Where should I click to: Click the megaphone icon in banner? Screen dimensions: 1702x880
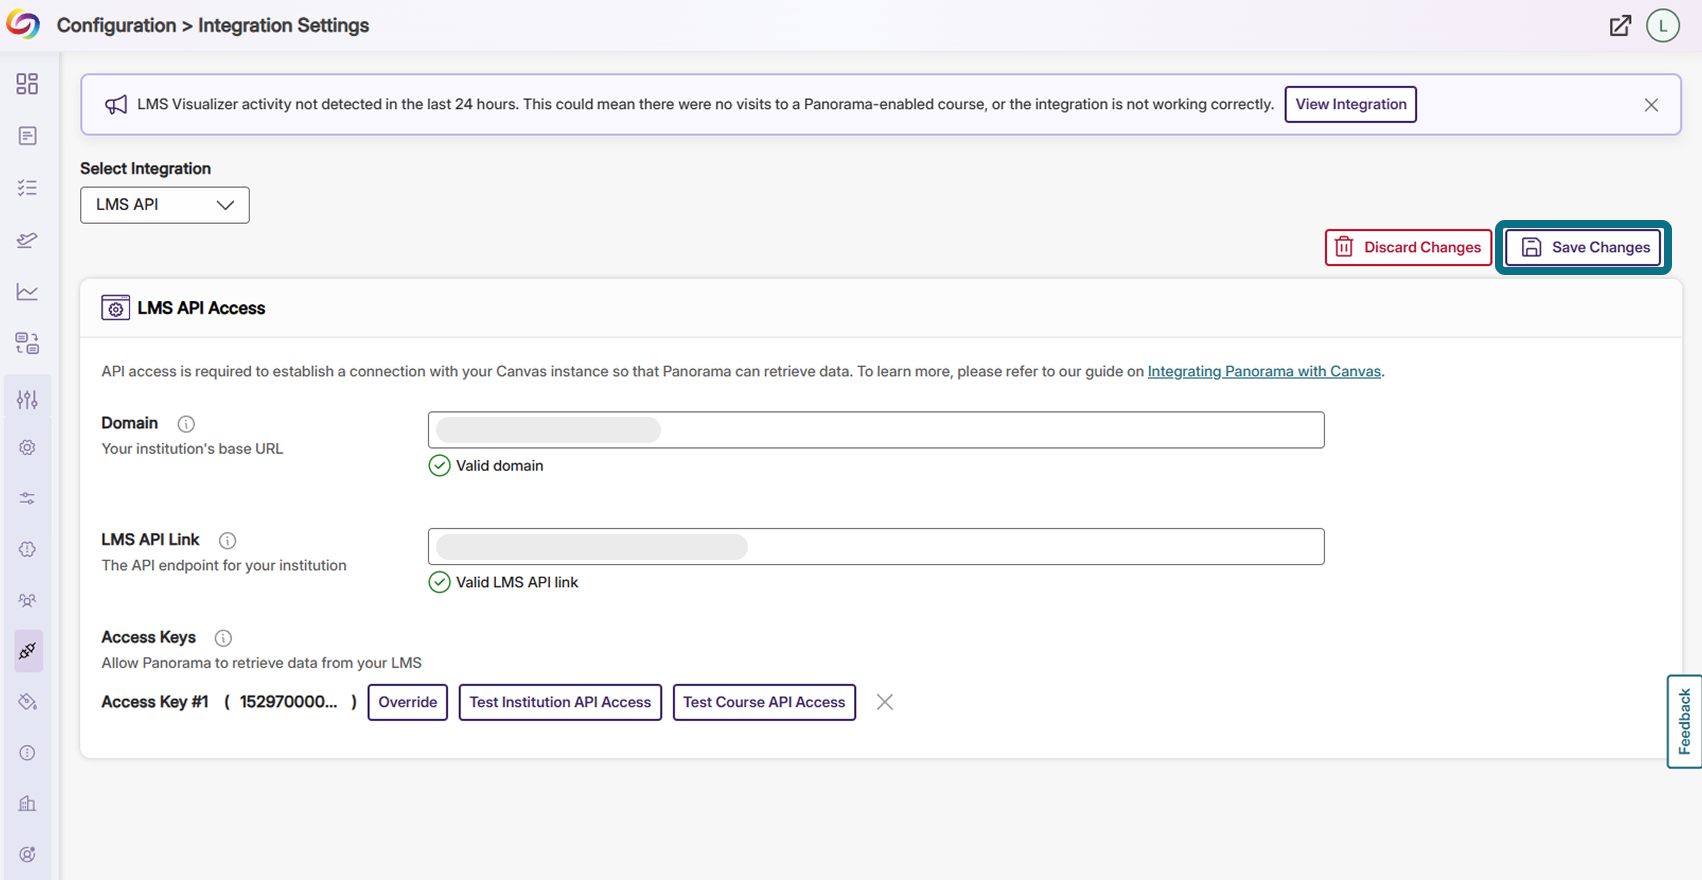pos(116,105)
